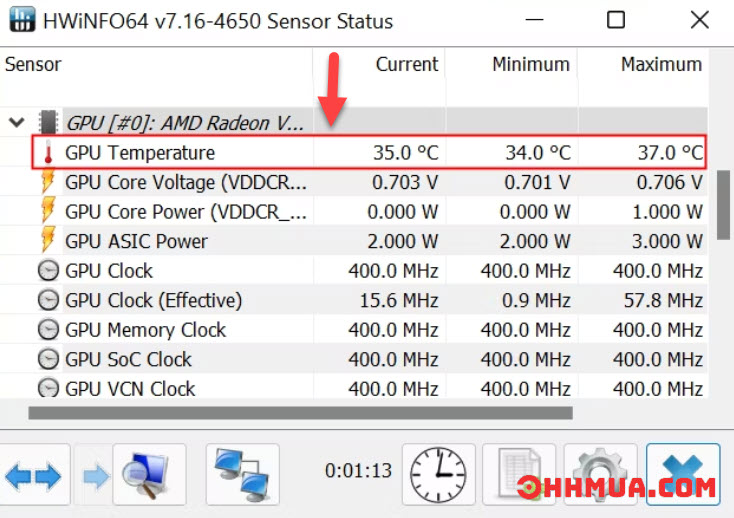Click the maximum effective clock value 57.8 MHz
Viewport: 734px width, 518px height.
(663, 300)
